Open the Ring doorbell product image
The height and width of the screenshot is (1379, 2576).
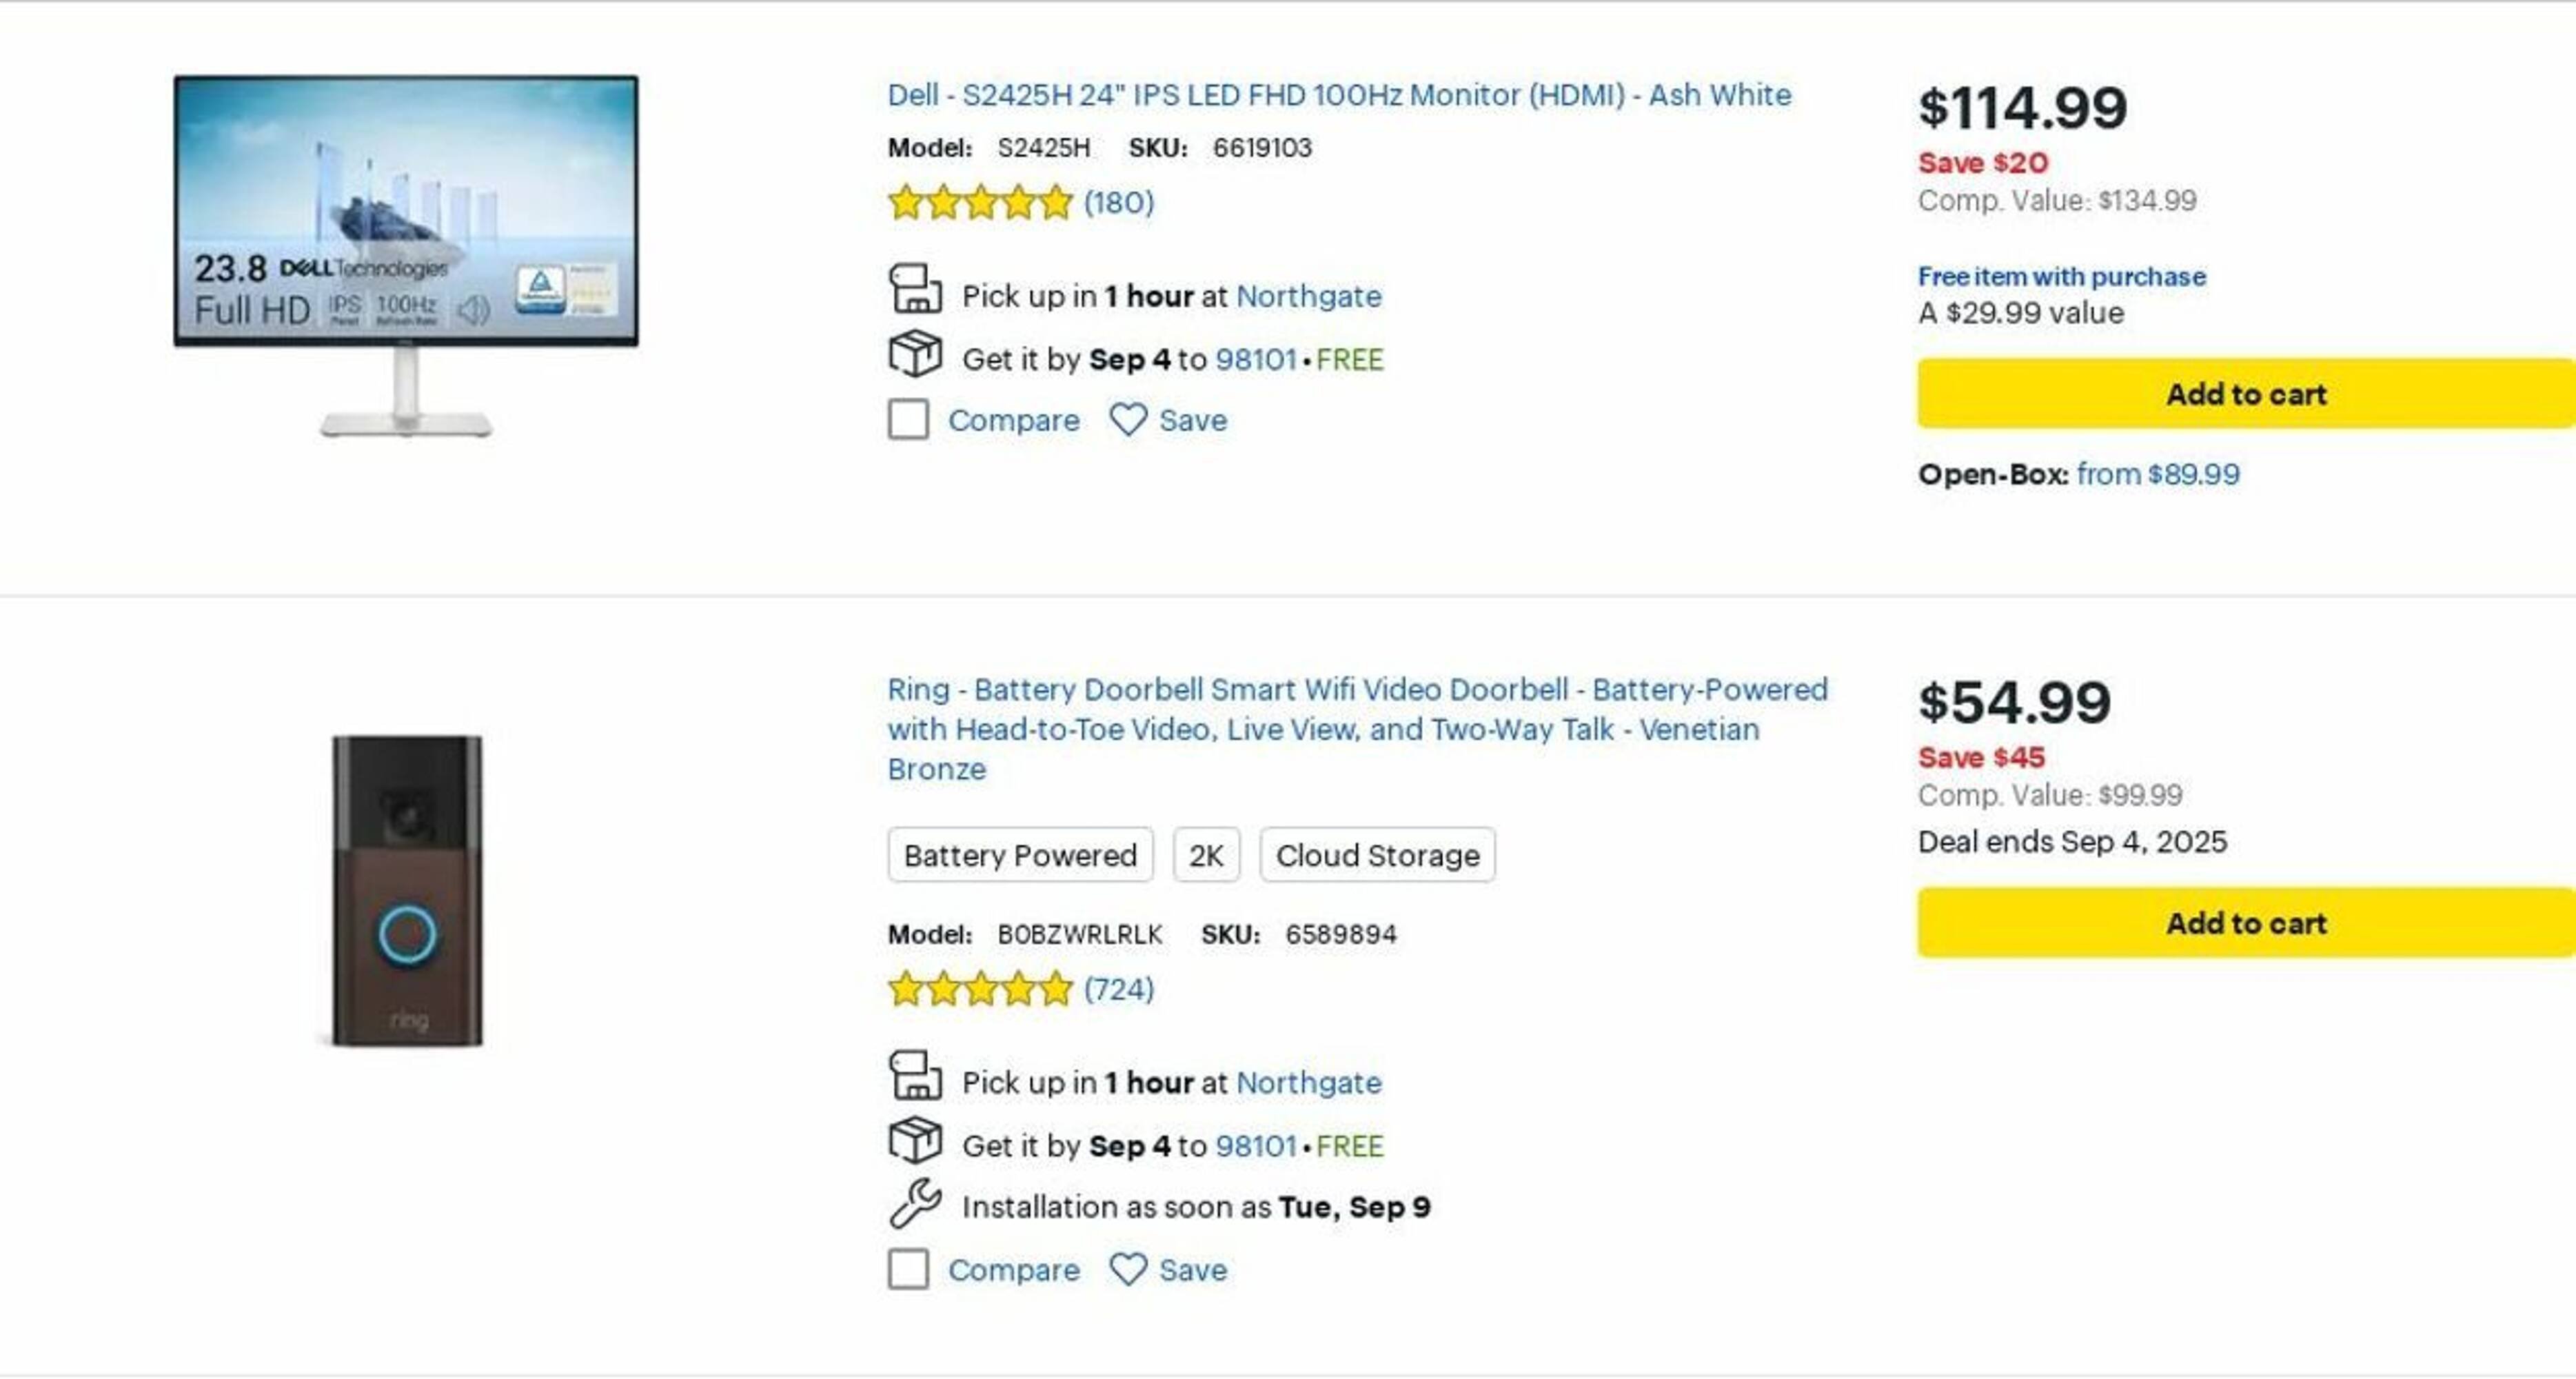click(x=407, y=891)
